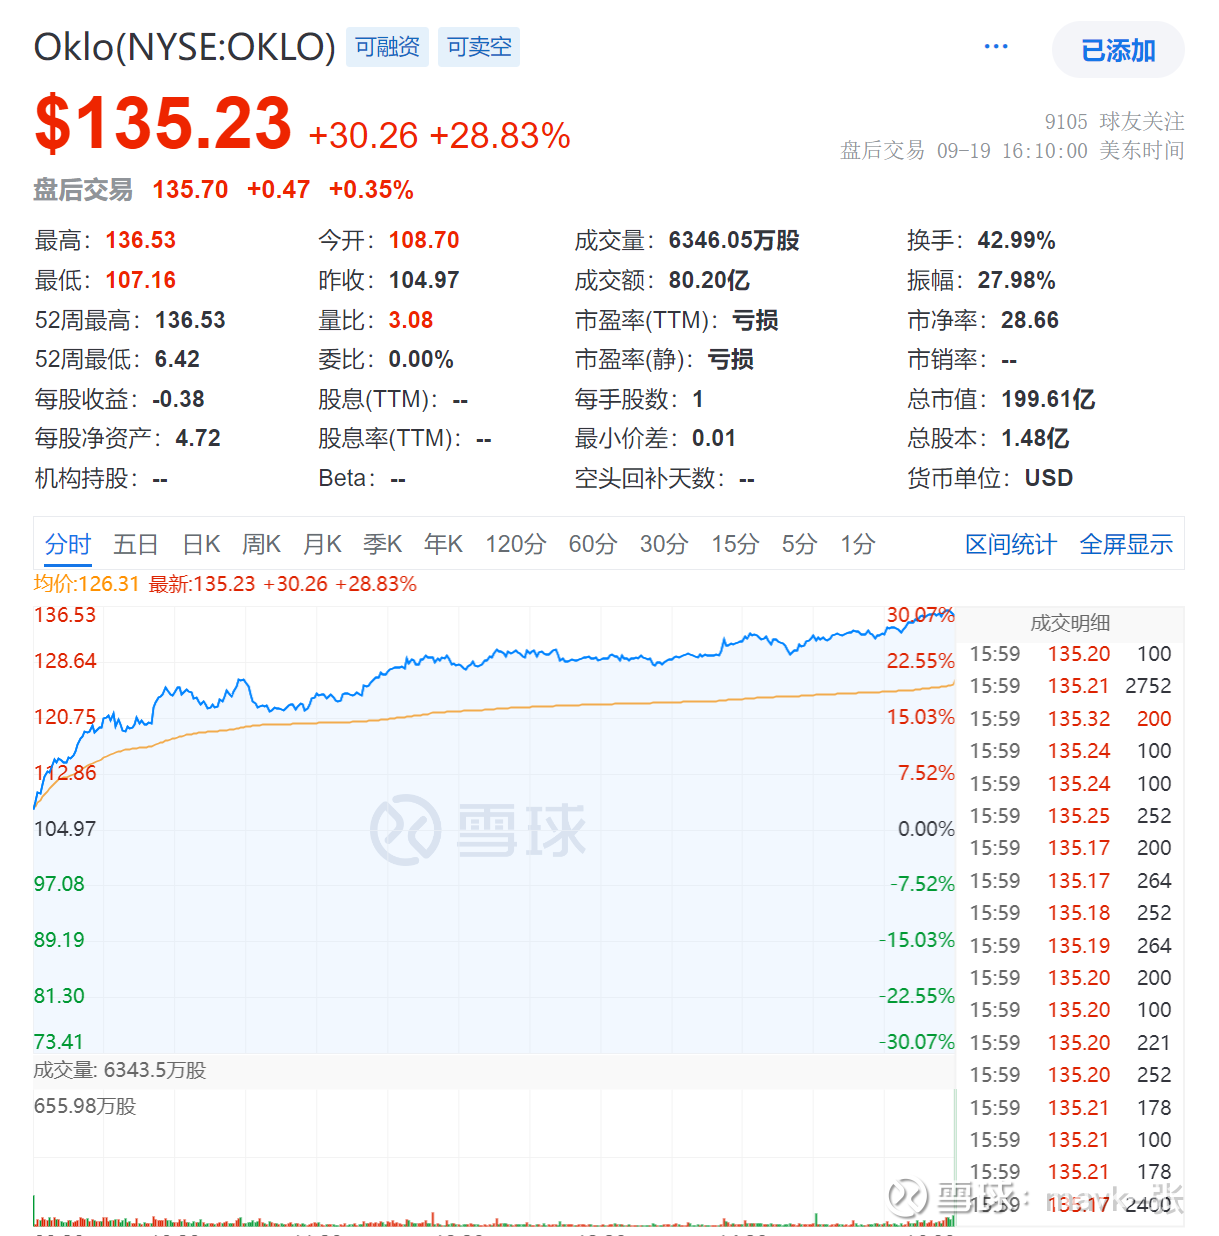Click the 均价:126.31 average price label
This screenshot has height=1236, width=1219.
tap(86, 584)
